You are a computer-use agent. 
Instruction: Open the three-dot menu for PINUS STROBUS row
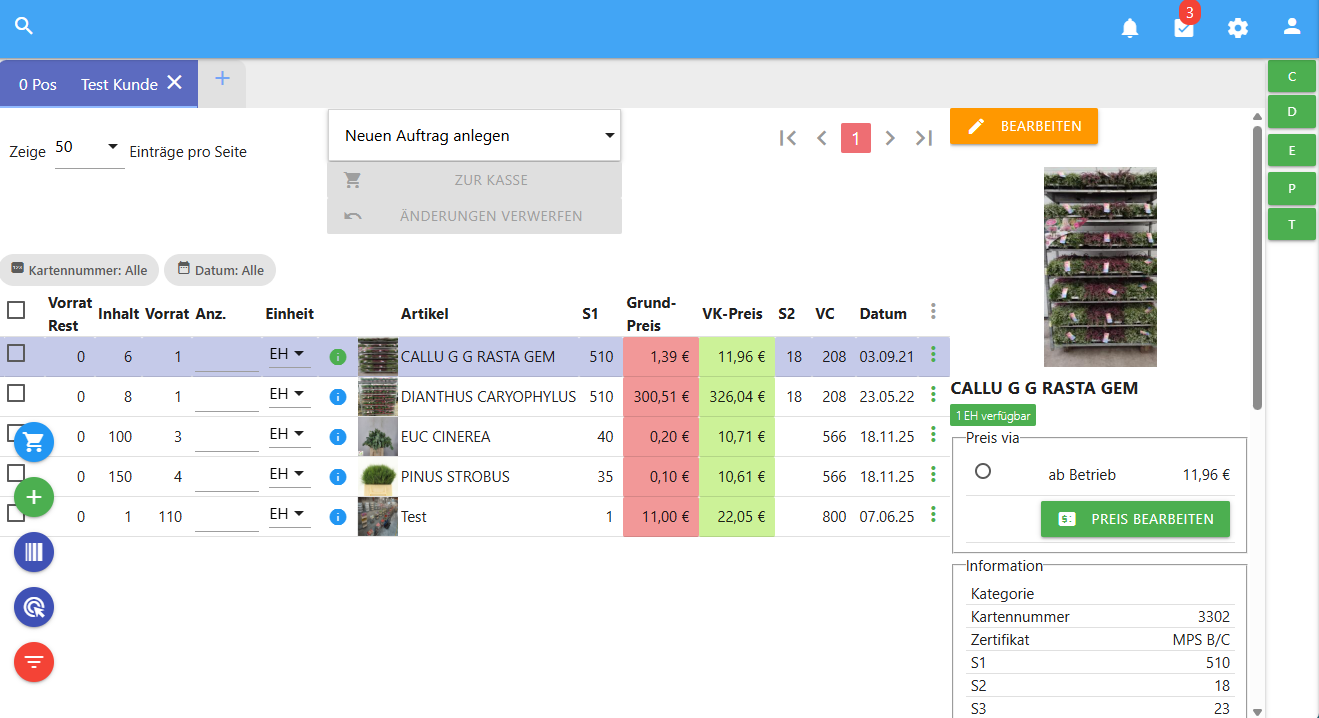coord(933,474)
